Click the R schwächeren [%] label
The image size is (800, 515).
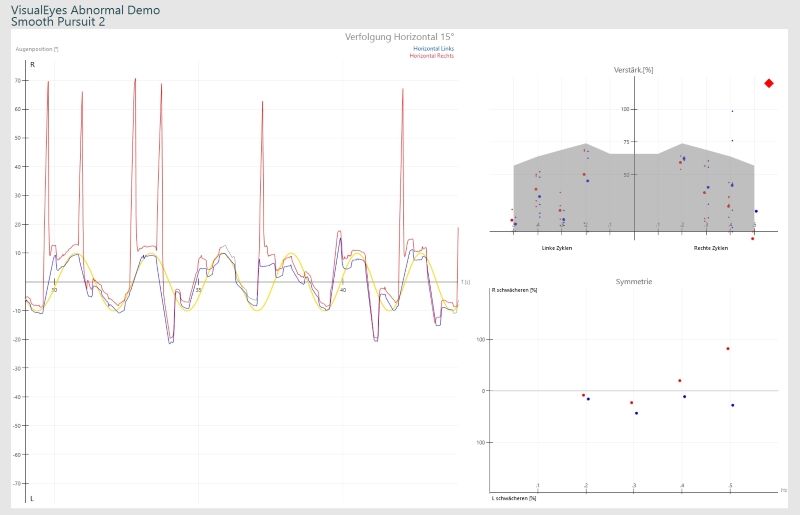514,290
